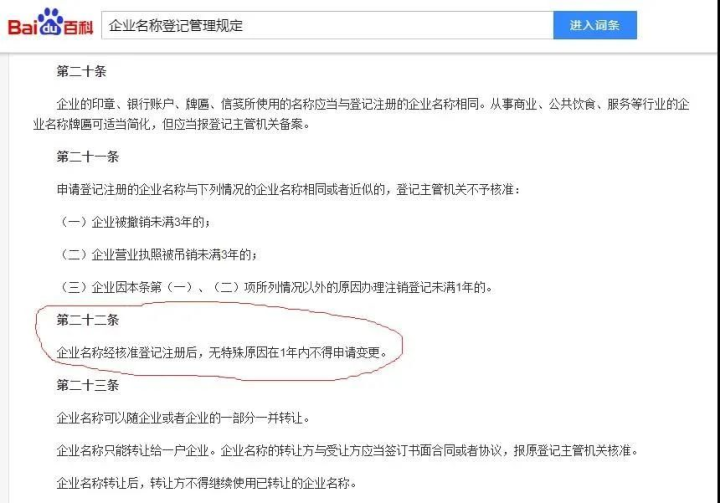Screen dimensions: 720x503
Task: Click the 第二十一条 heading
Action: (87, 157)
